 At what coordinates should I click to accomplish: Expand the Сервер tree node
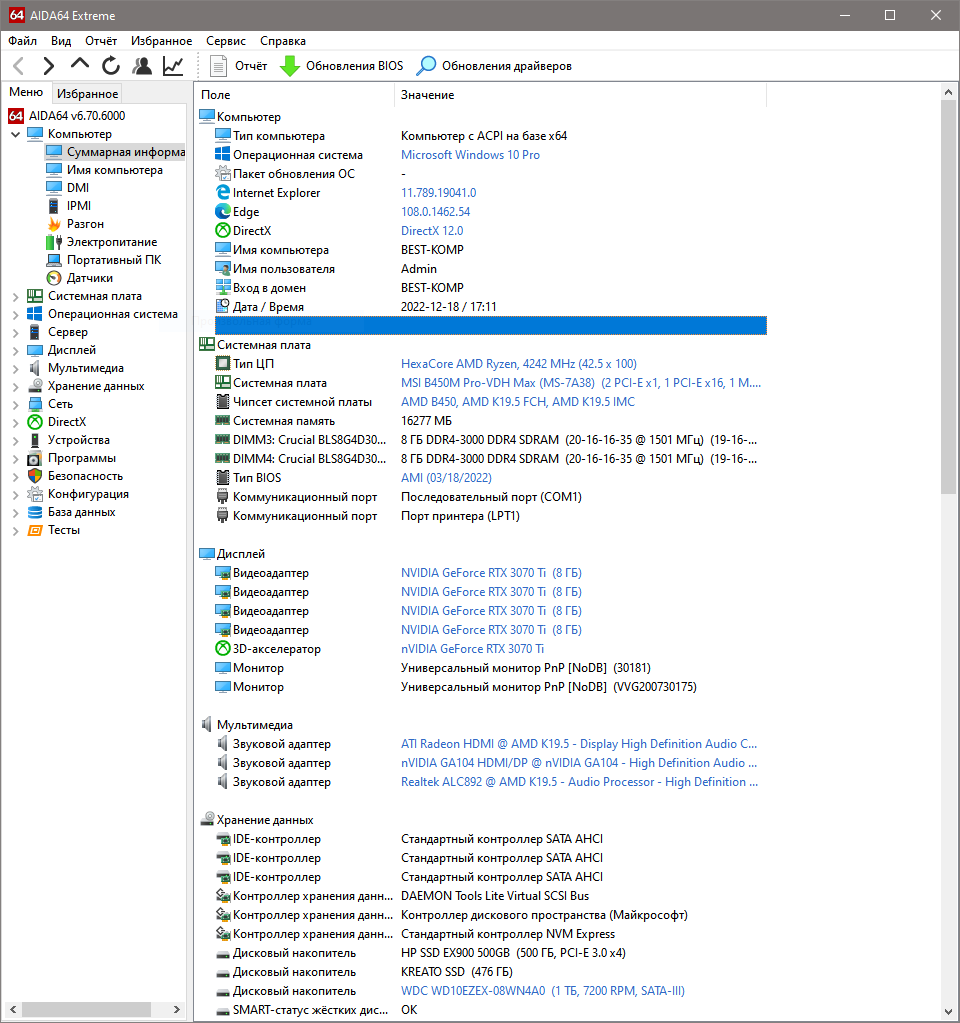tap(16, 333)
